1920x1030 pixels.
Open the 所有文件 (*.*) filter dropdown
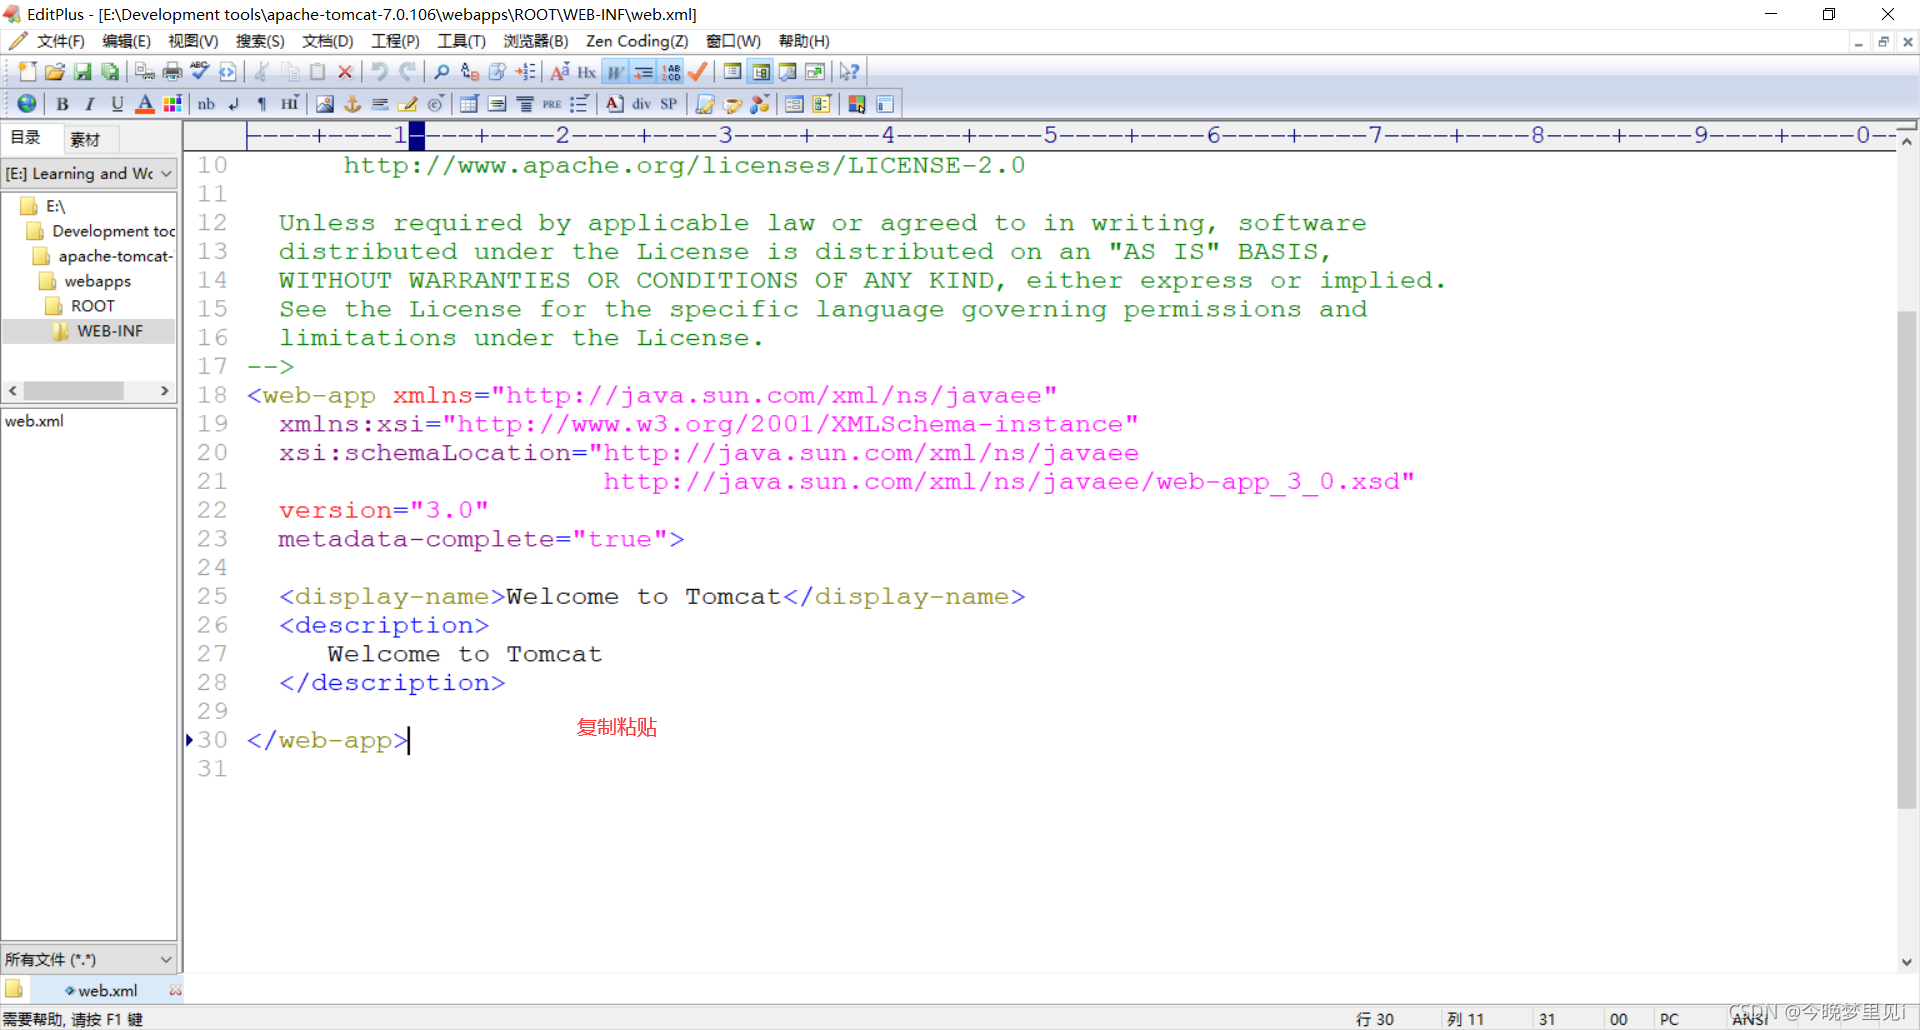[89, 959]
